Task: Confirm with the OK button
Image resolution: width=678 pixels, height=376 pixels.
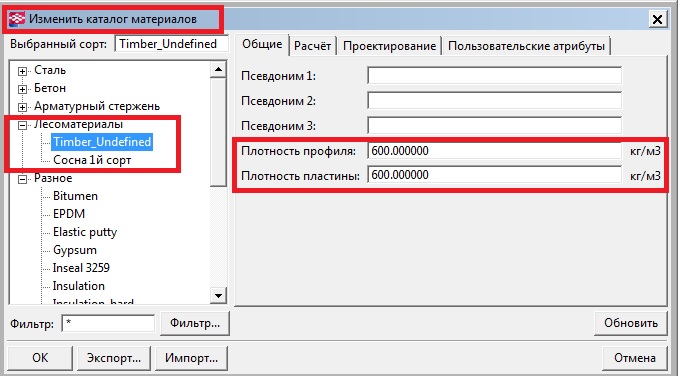Action: (40, 358)
